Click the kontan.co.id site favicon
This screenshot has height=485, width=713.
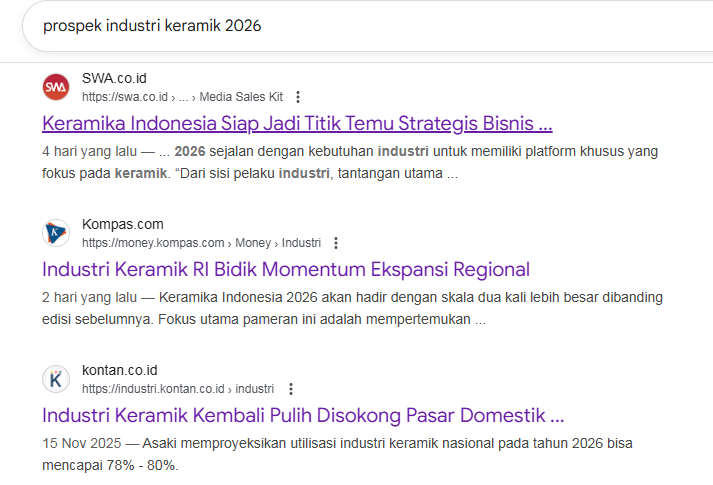coord(56,379)
